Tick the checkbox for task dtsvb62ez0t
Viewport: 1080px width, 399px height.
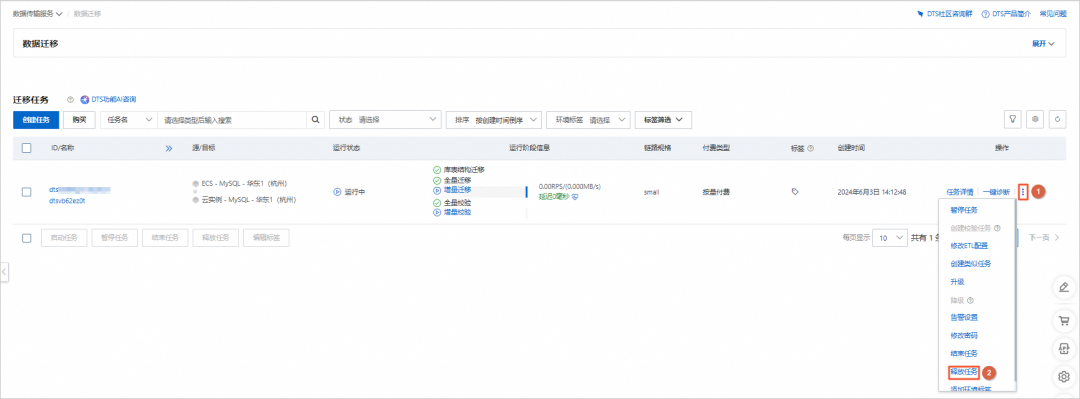(x=26, y=192)
